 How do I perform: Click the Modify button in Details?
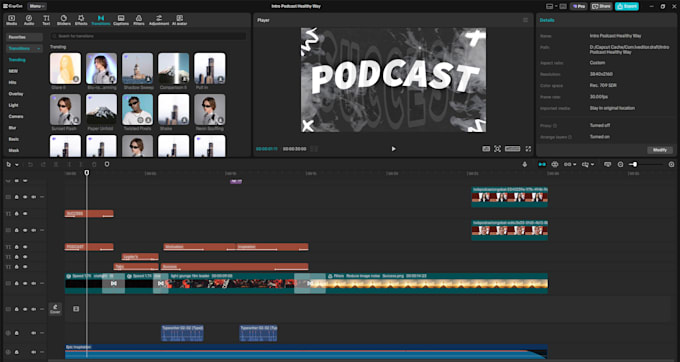click(660, 150)
